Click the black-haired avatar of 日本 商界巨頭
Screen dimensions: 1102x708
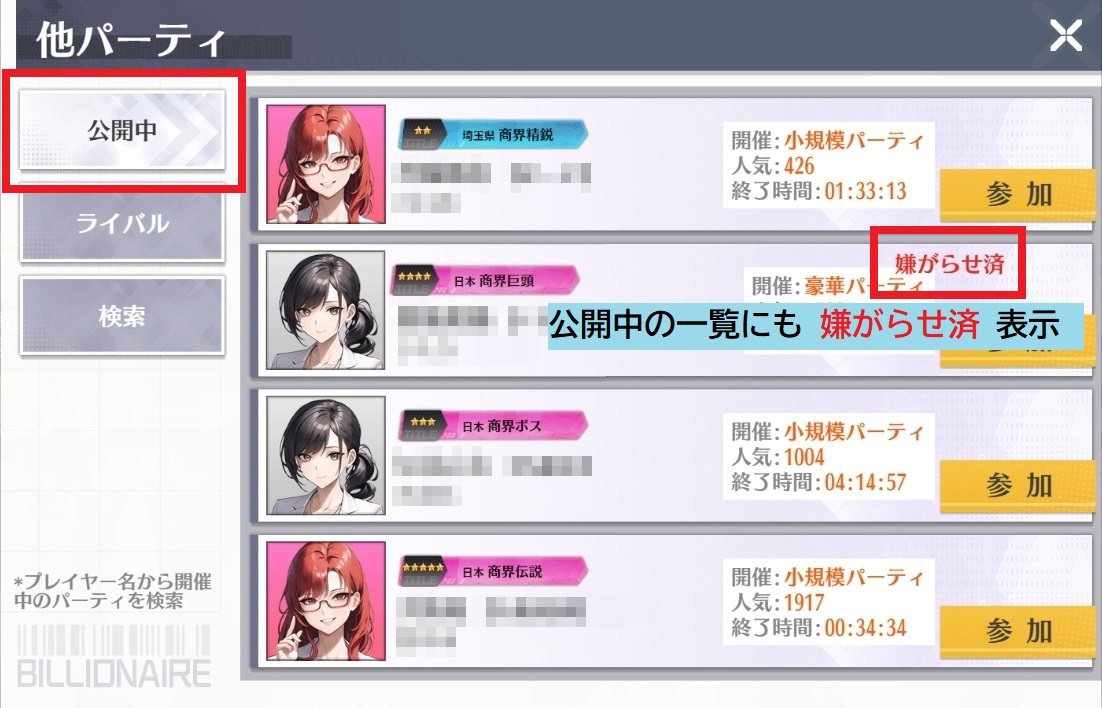pos(326,310)
